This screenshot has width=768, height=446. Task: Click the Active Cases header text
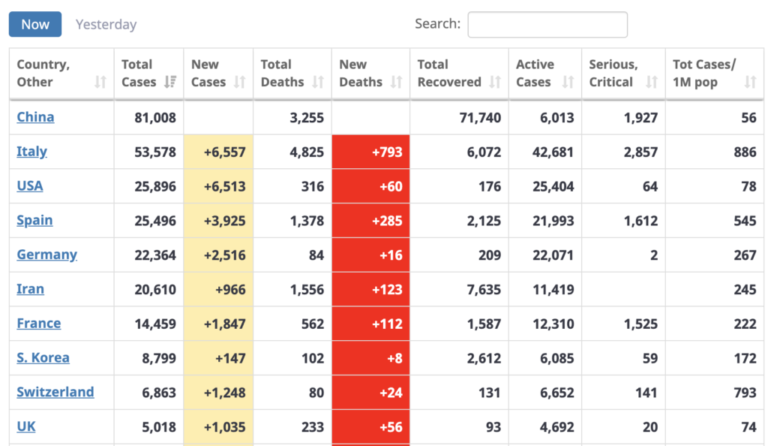click(535, 73)
